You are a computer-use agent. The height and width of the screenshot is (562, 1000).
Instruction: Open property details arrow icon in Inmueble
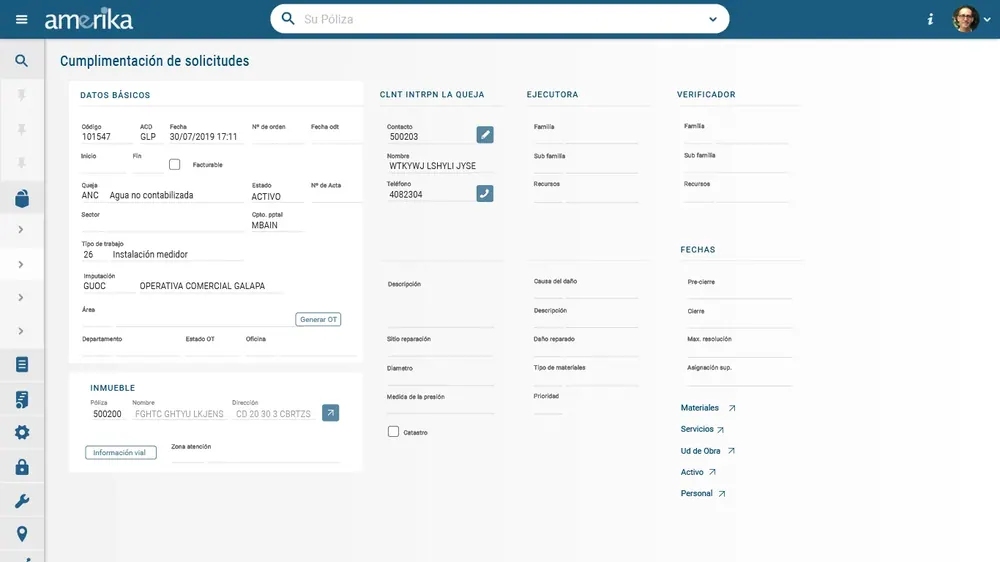point(330,413)
